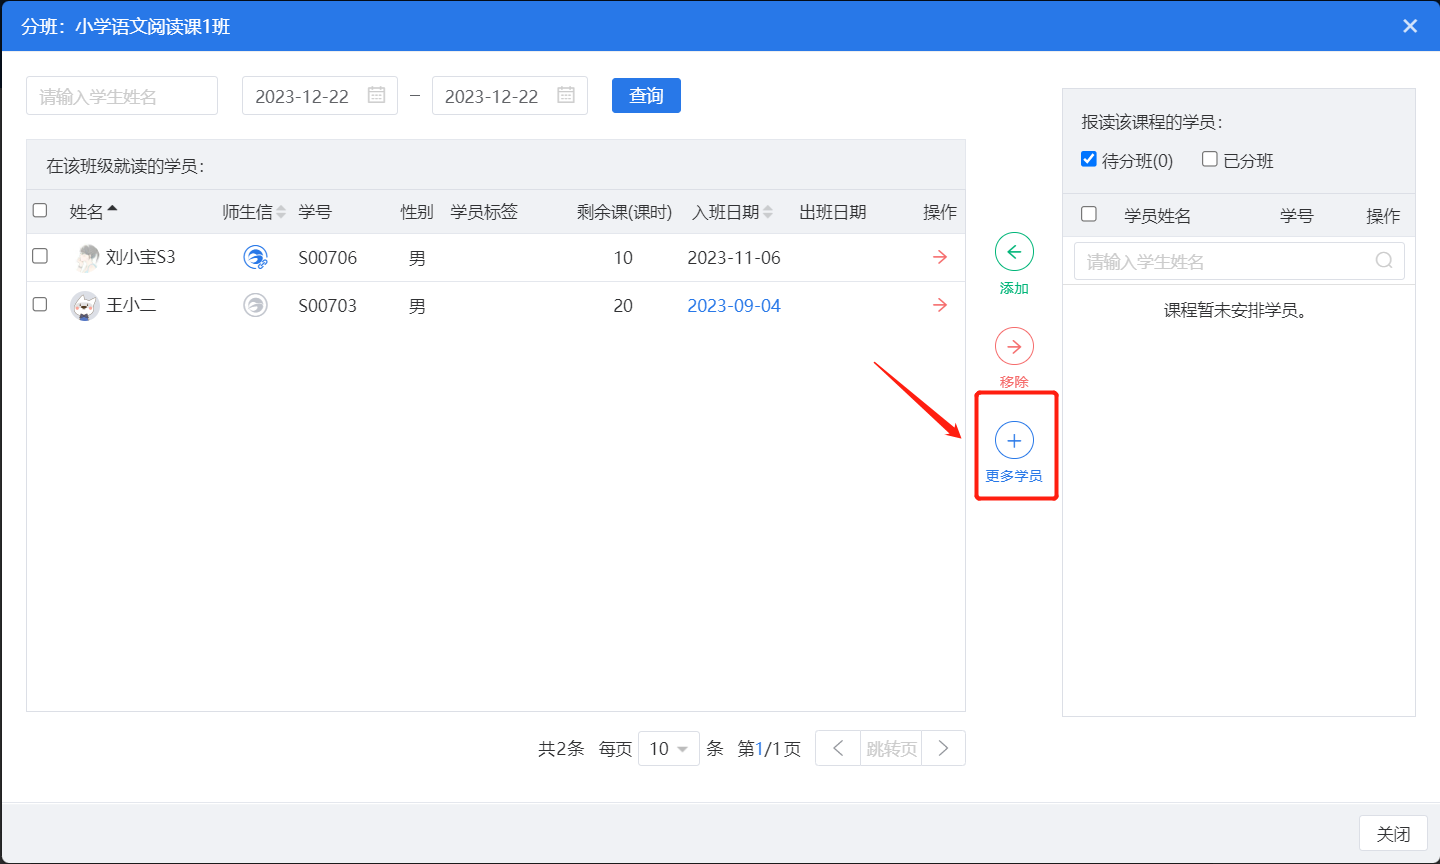Viewport: 1440px width, 864px height.
Task: Click the 更多学员 plus icon
Action: [1014, 439]
